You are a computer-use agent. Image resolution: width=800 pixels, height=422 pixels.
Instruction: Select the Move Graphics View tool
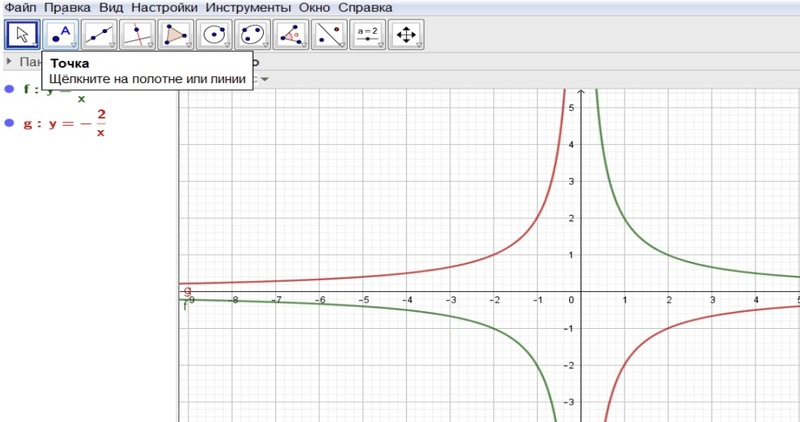tap(405, 35)
